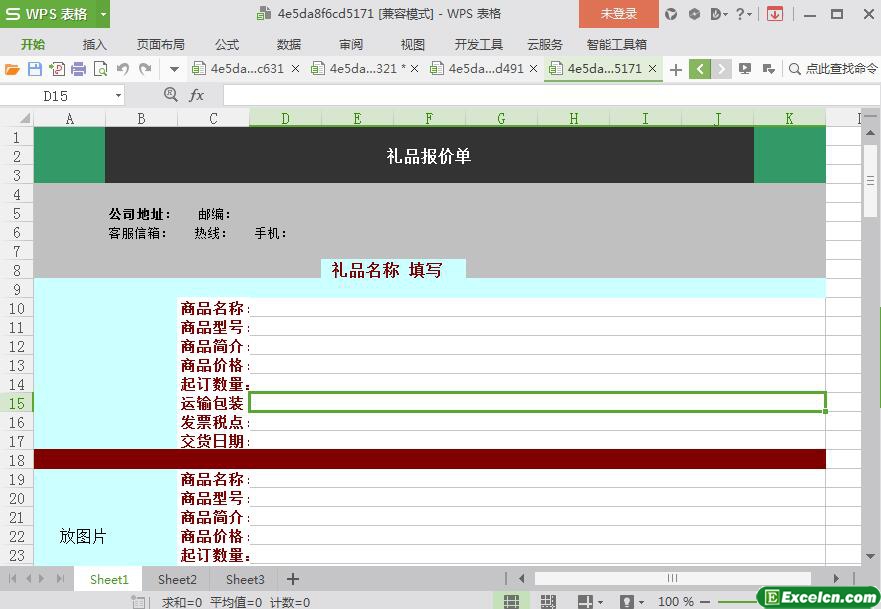Screen dimensions: 881x609
Task: Click the 未登录 login button
Action: pos(618,14)
